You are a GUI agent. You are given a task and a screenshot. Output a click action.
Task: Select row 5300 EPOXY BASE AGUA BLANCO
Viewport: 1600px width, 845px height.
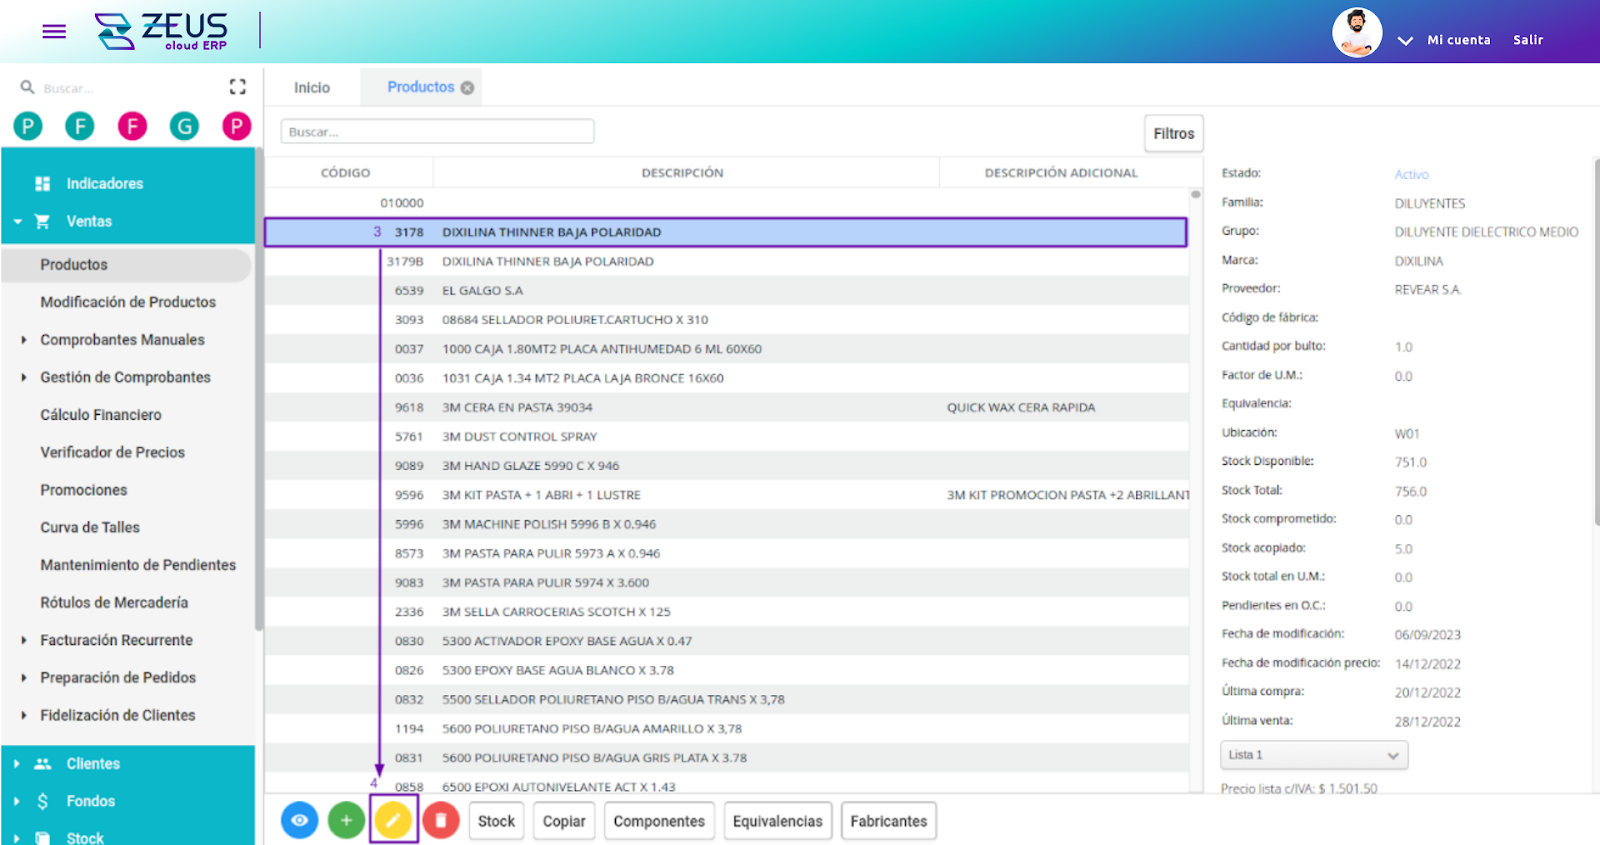(x=726, y=670)
